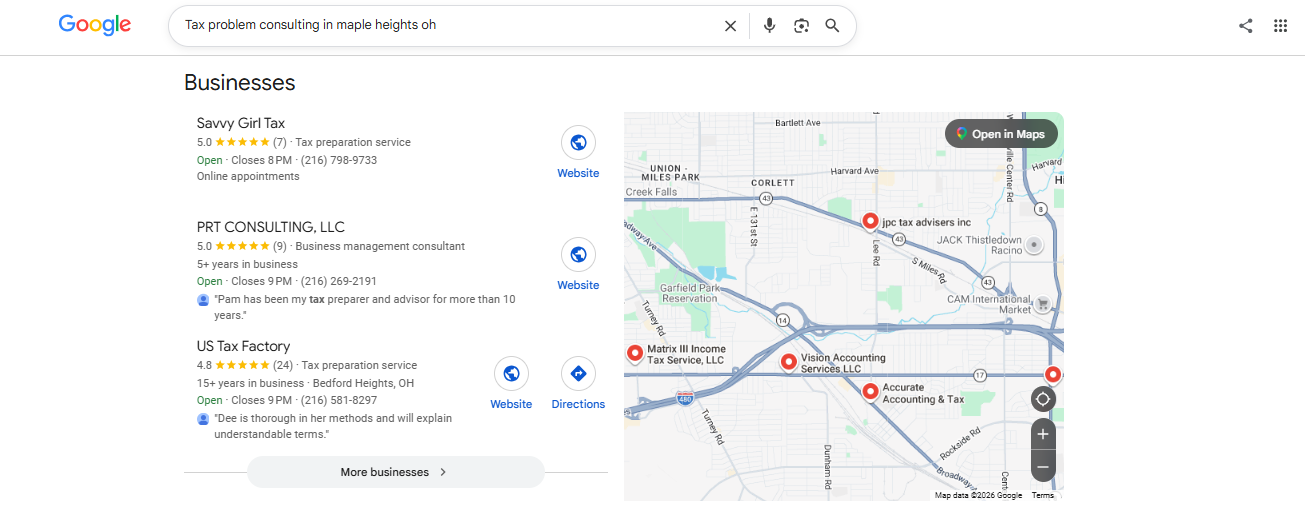This screenshot has height=529, width=1305.
Task: Open PRT CONSULTING, LLC listing title
Action: click(271, 227)
